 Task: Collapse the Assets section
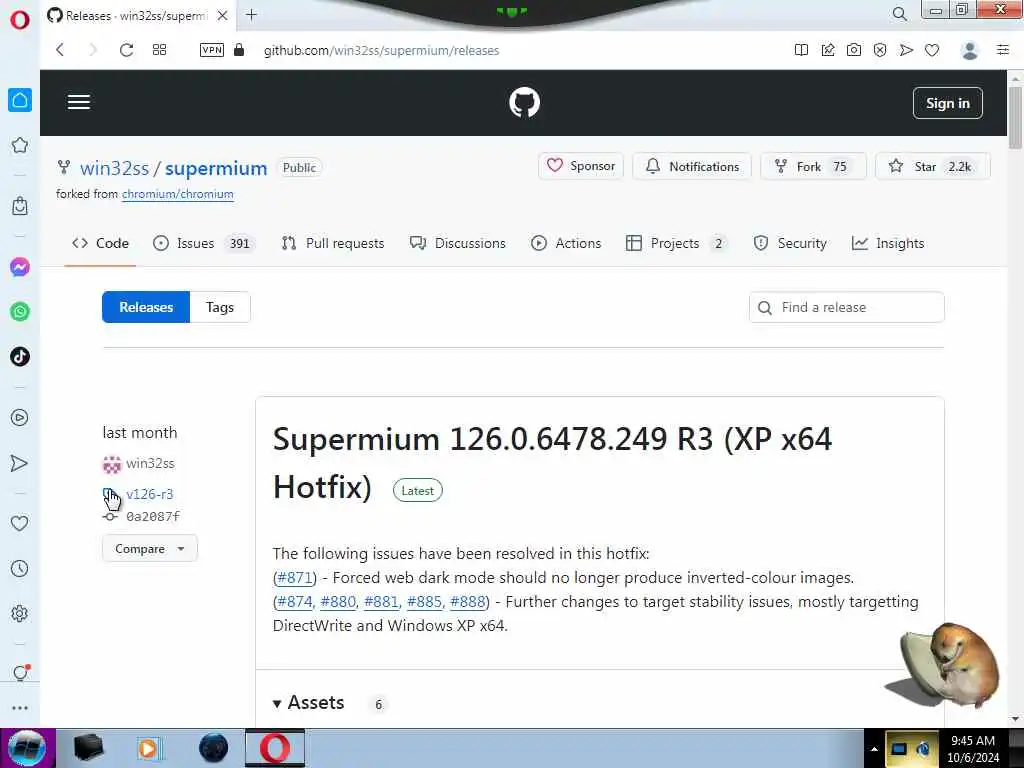pos(308,703)
